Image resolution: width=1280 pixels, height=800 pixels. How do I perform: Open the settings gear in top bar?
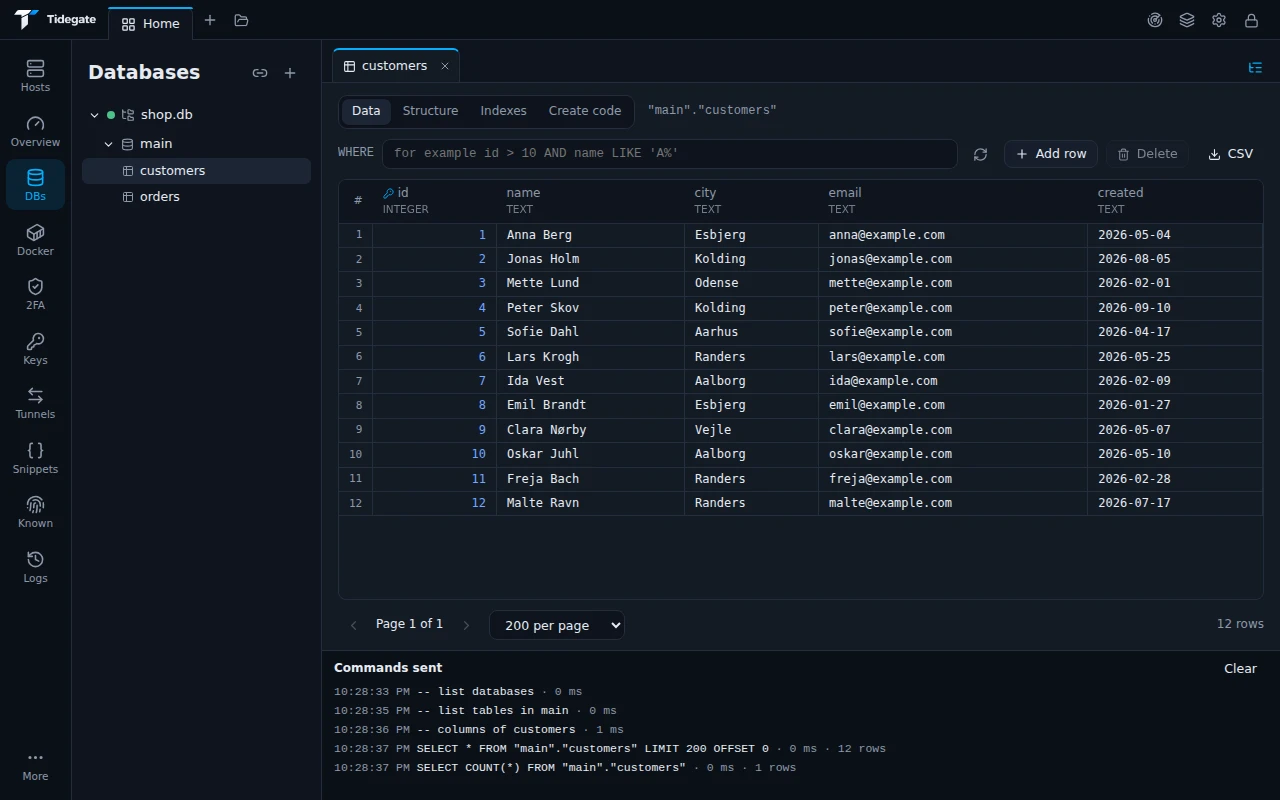click(1219, 20)
